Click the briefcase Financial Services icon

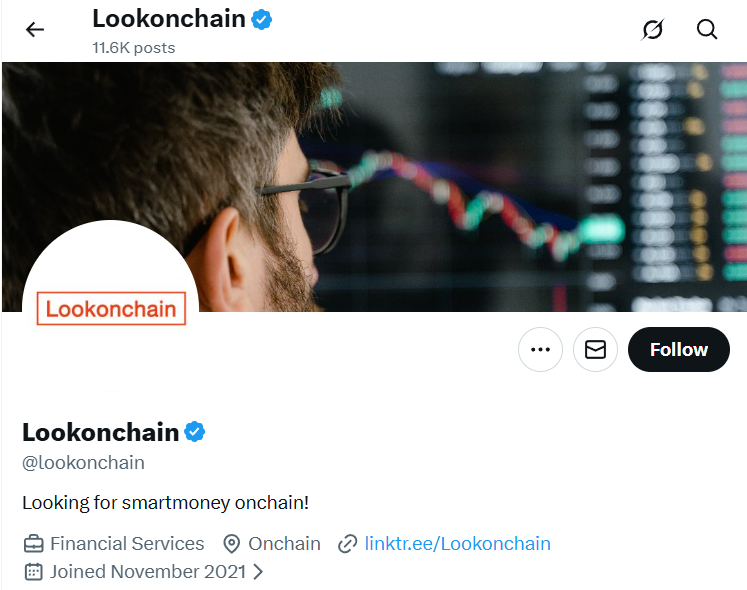(x=34, y=544)
